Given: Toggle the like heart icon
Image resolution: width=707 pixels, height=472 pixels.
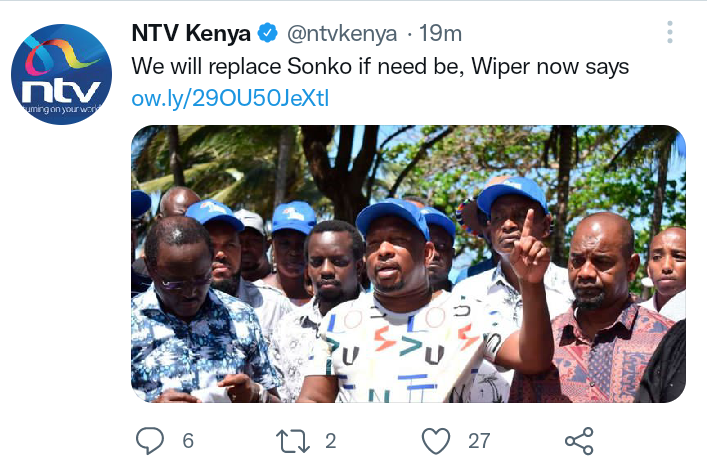Looking at the screenshot, I should click(436, 441).
